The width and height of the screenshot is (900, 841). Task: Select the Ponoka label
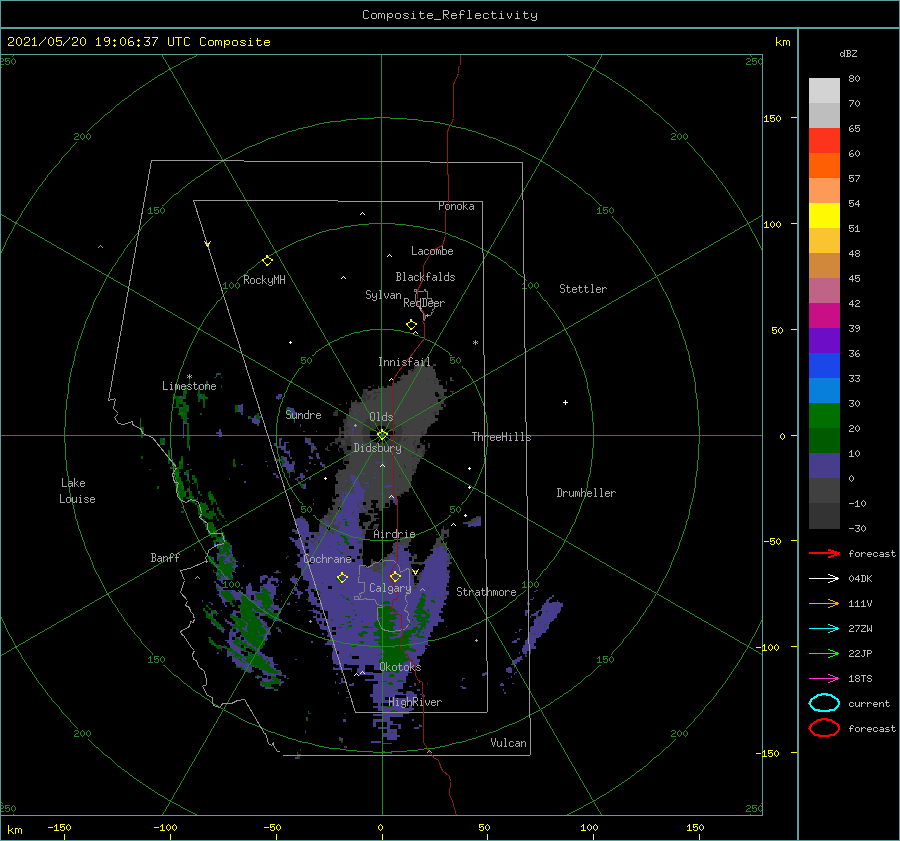click(456, 206)
